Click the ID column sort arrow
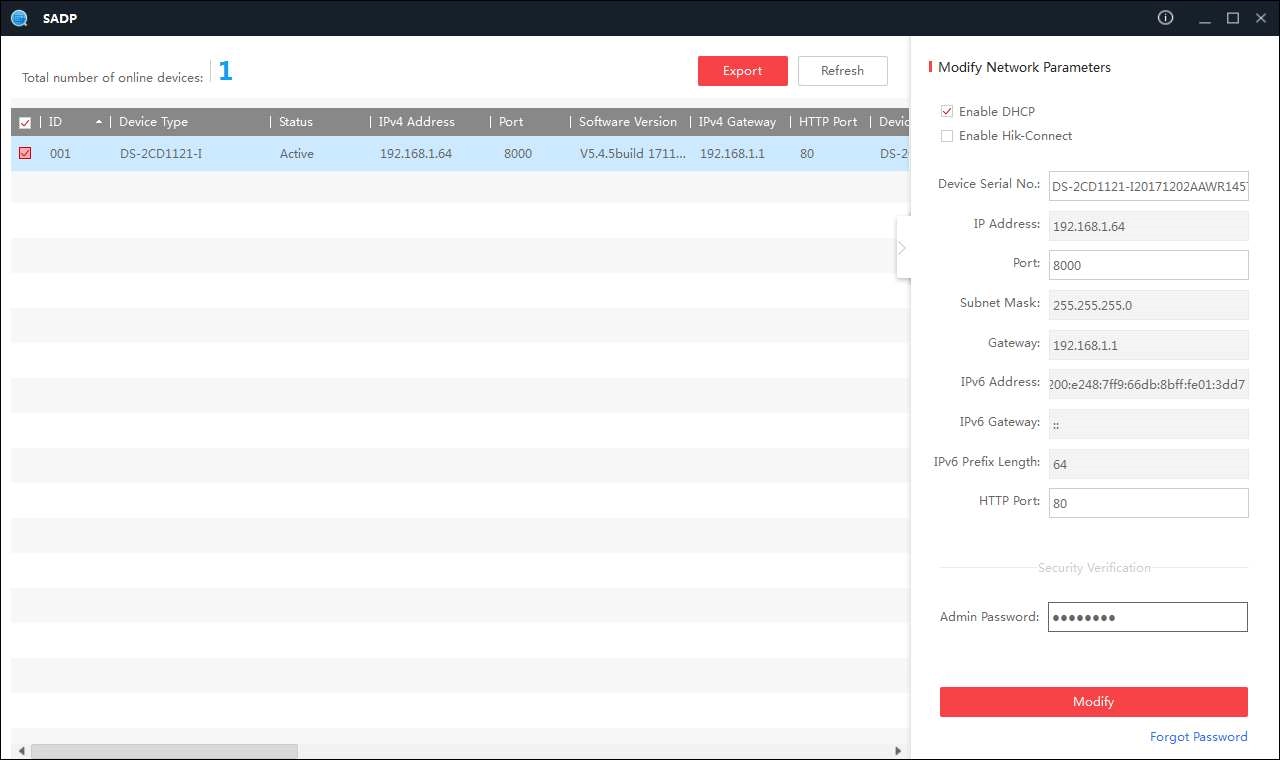The height and width of the screenshot is (760, 1280). pos(98,122)
